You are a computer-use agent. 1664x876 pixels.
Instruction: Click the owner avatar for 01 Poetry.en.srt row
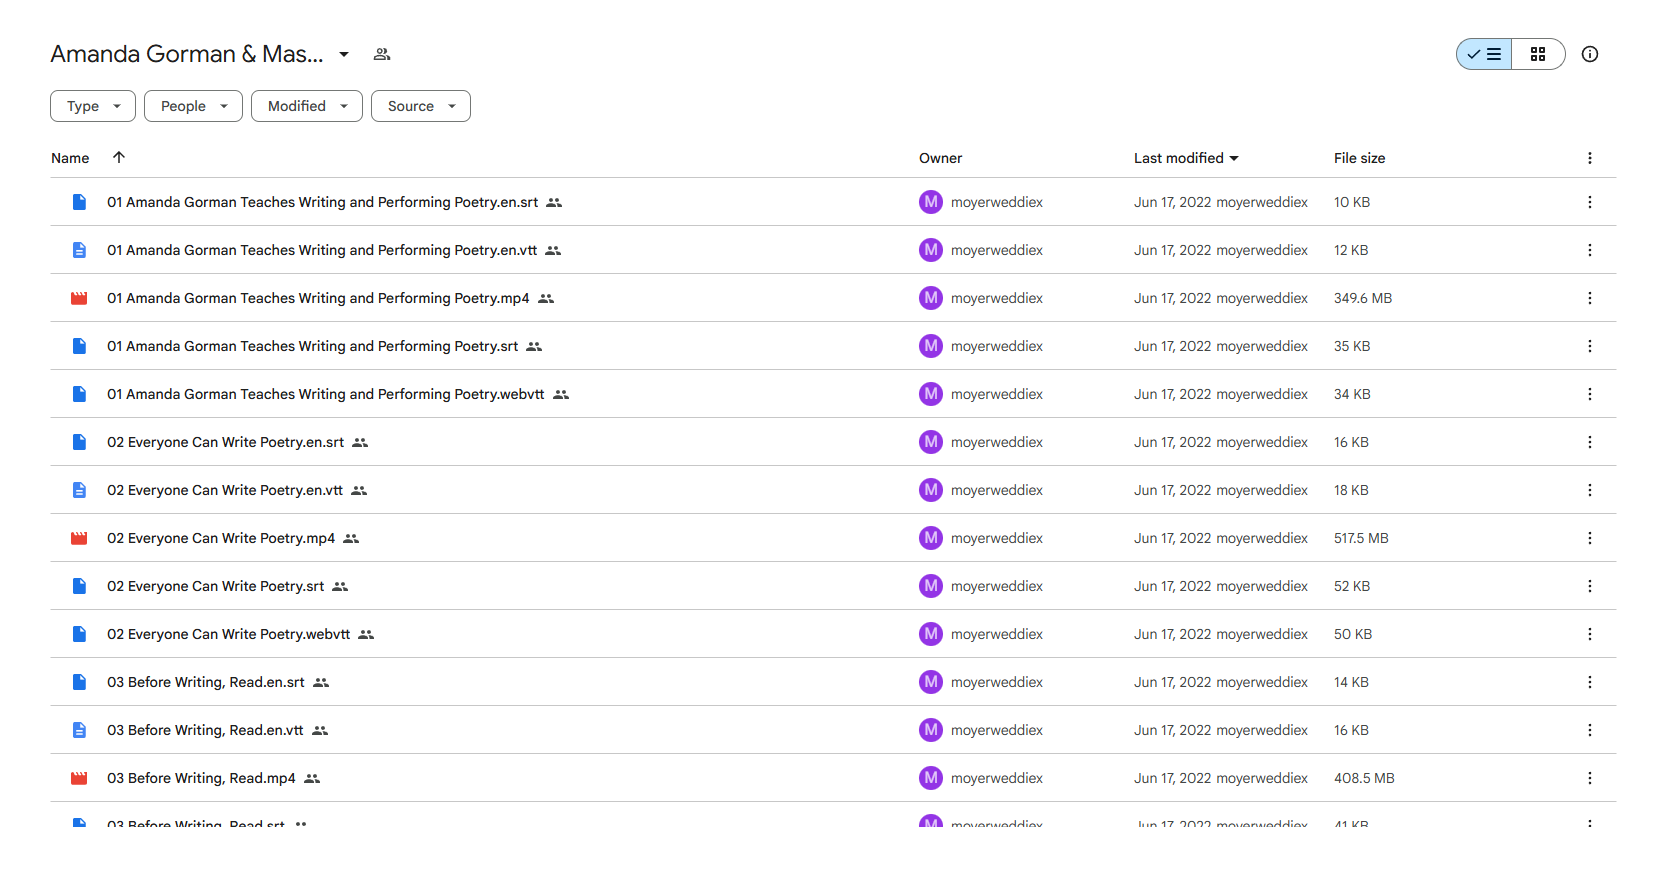[x=931, y=202]
